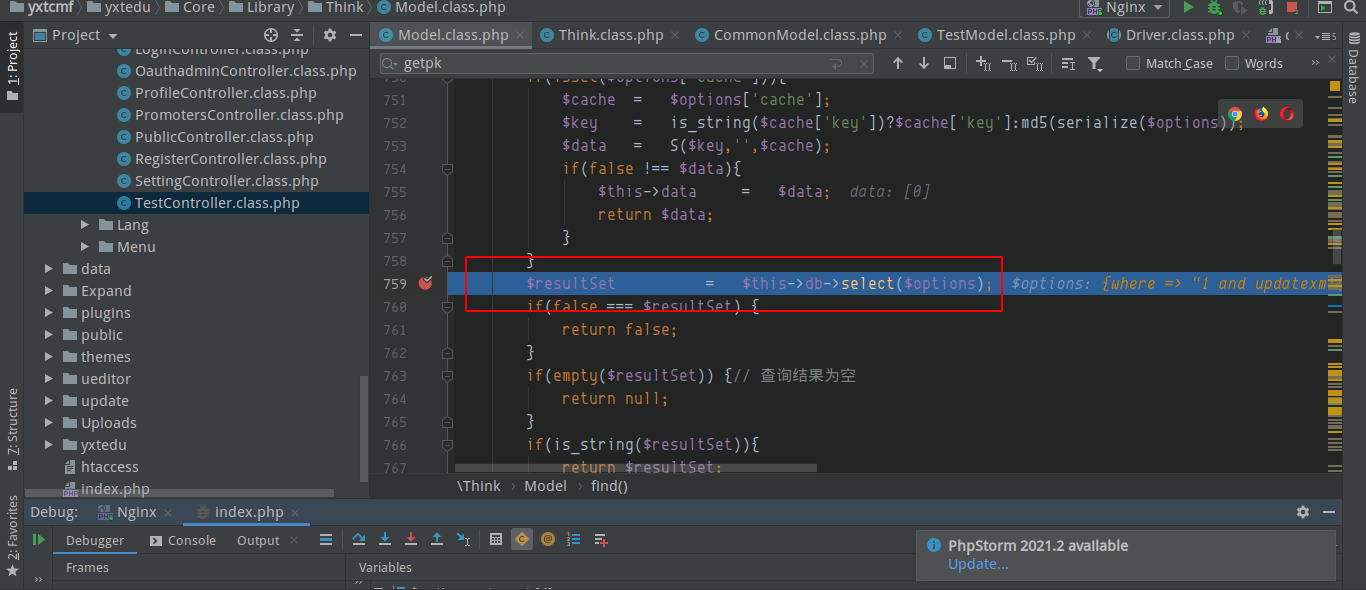Open the Output debug tab
Screen dimensions: 1366x590
[x=258, y=540]
